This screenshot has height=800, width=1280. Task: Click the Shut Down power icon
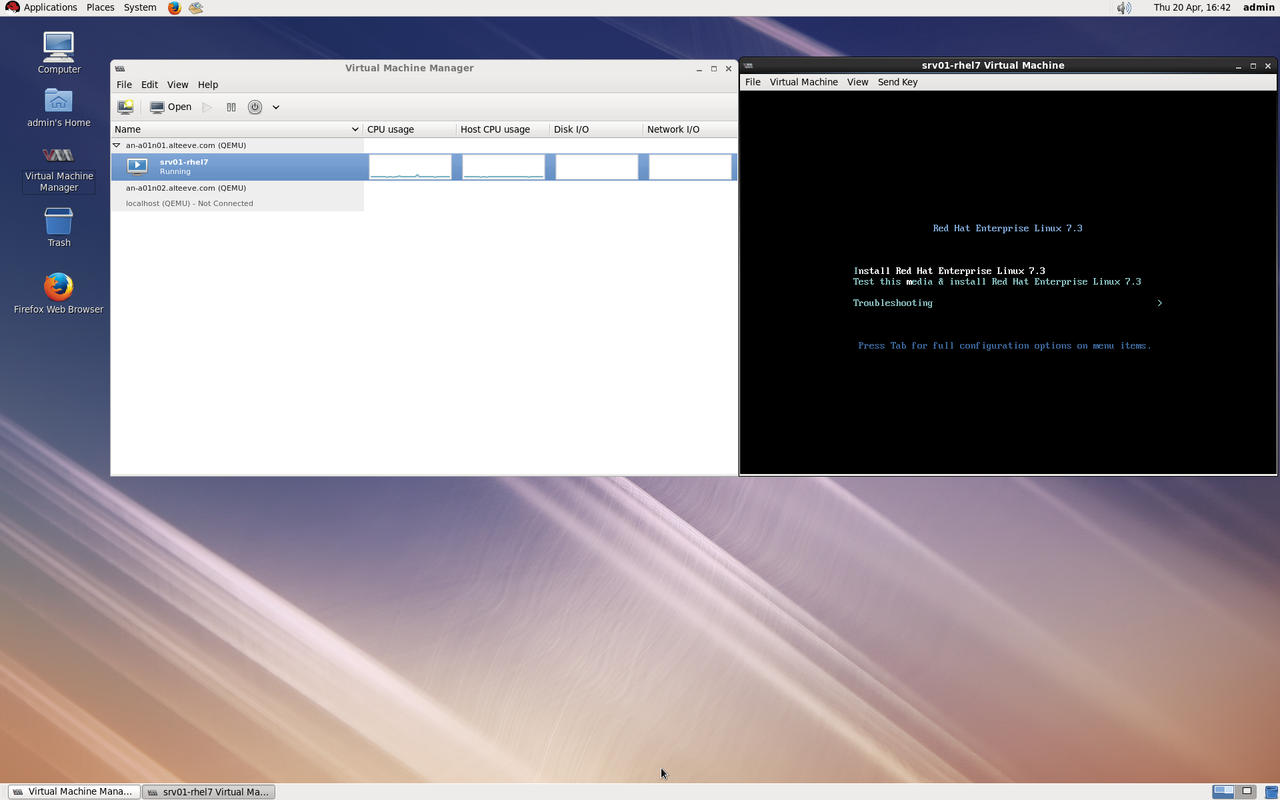[255, 107]
